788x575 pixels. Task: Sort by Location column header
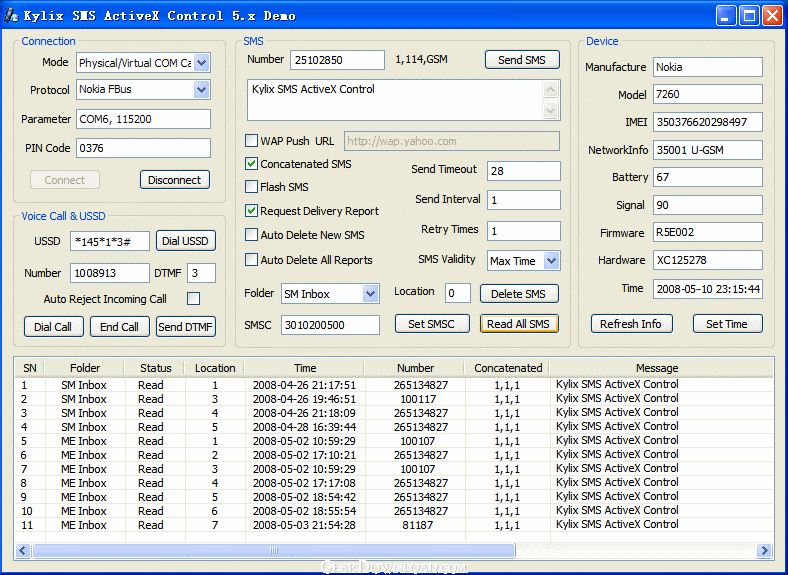[x=215, y=368]
